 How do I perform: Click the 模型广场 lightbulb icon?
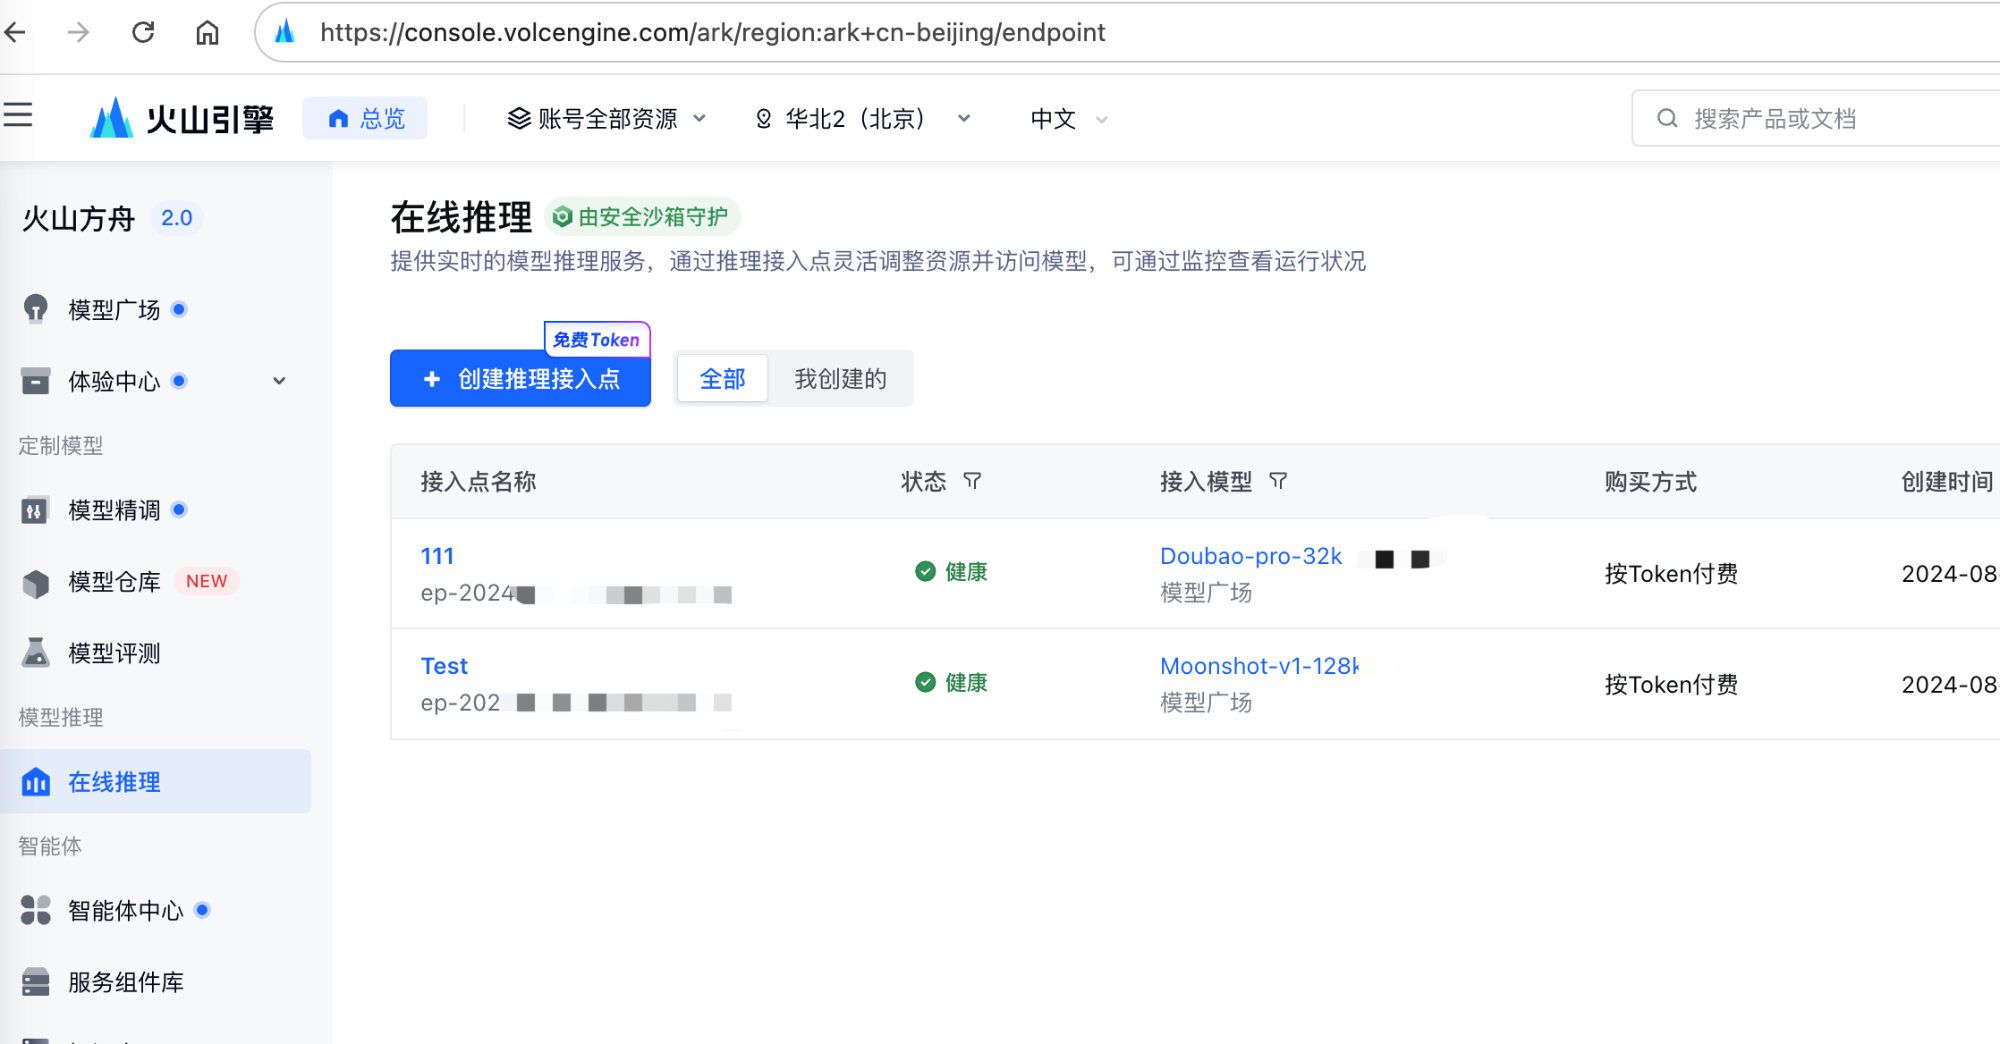pos(36,309)
